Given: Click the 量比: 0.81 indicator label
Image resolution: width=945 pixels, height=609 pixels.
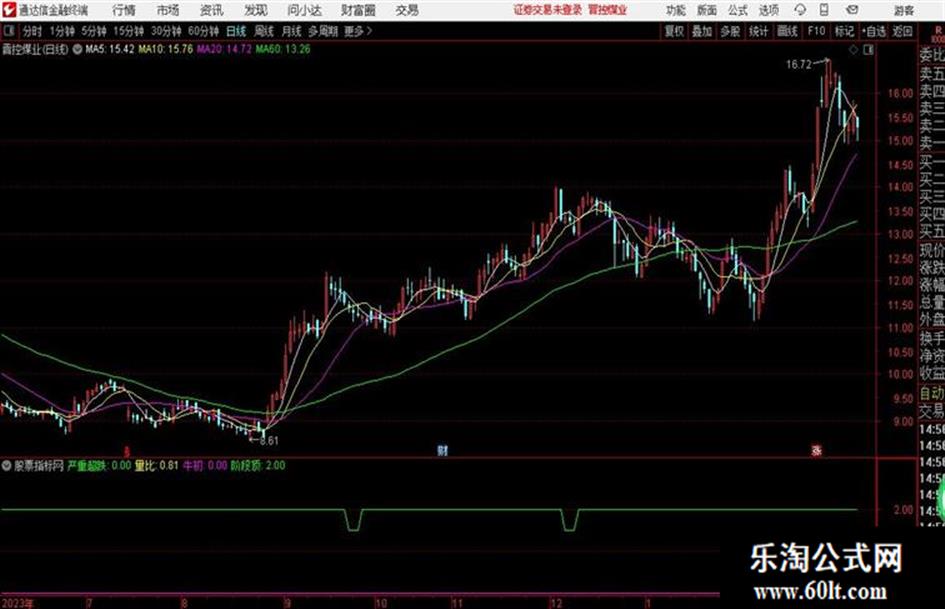Looking at the screenshot, I should (157, 465).
